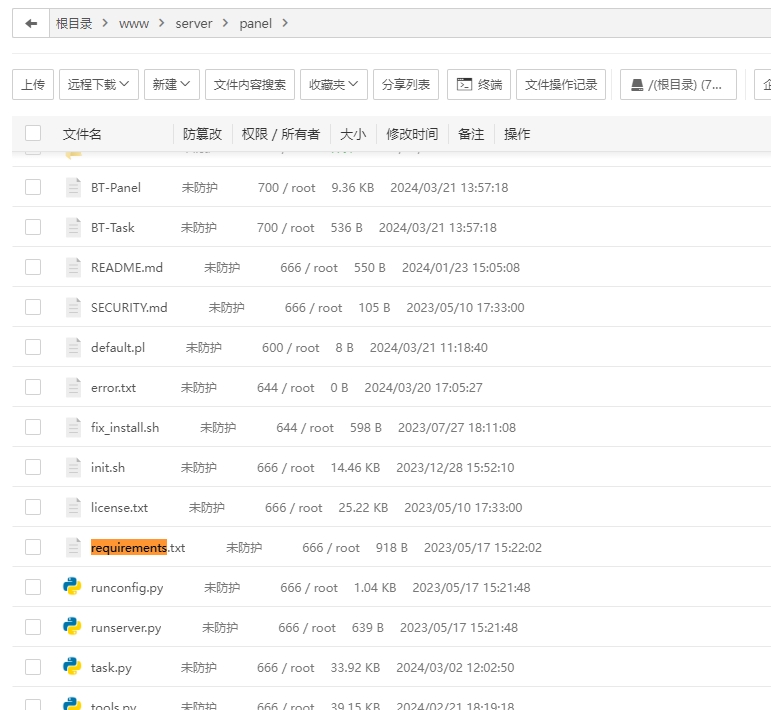
Task: Click the 防篡改 column header
Action: [203, 134]
